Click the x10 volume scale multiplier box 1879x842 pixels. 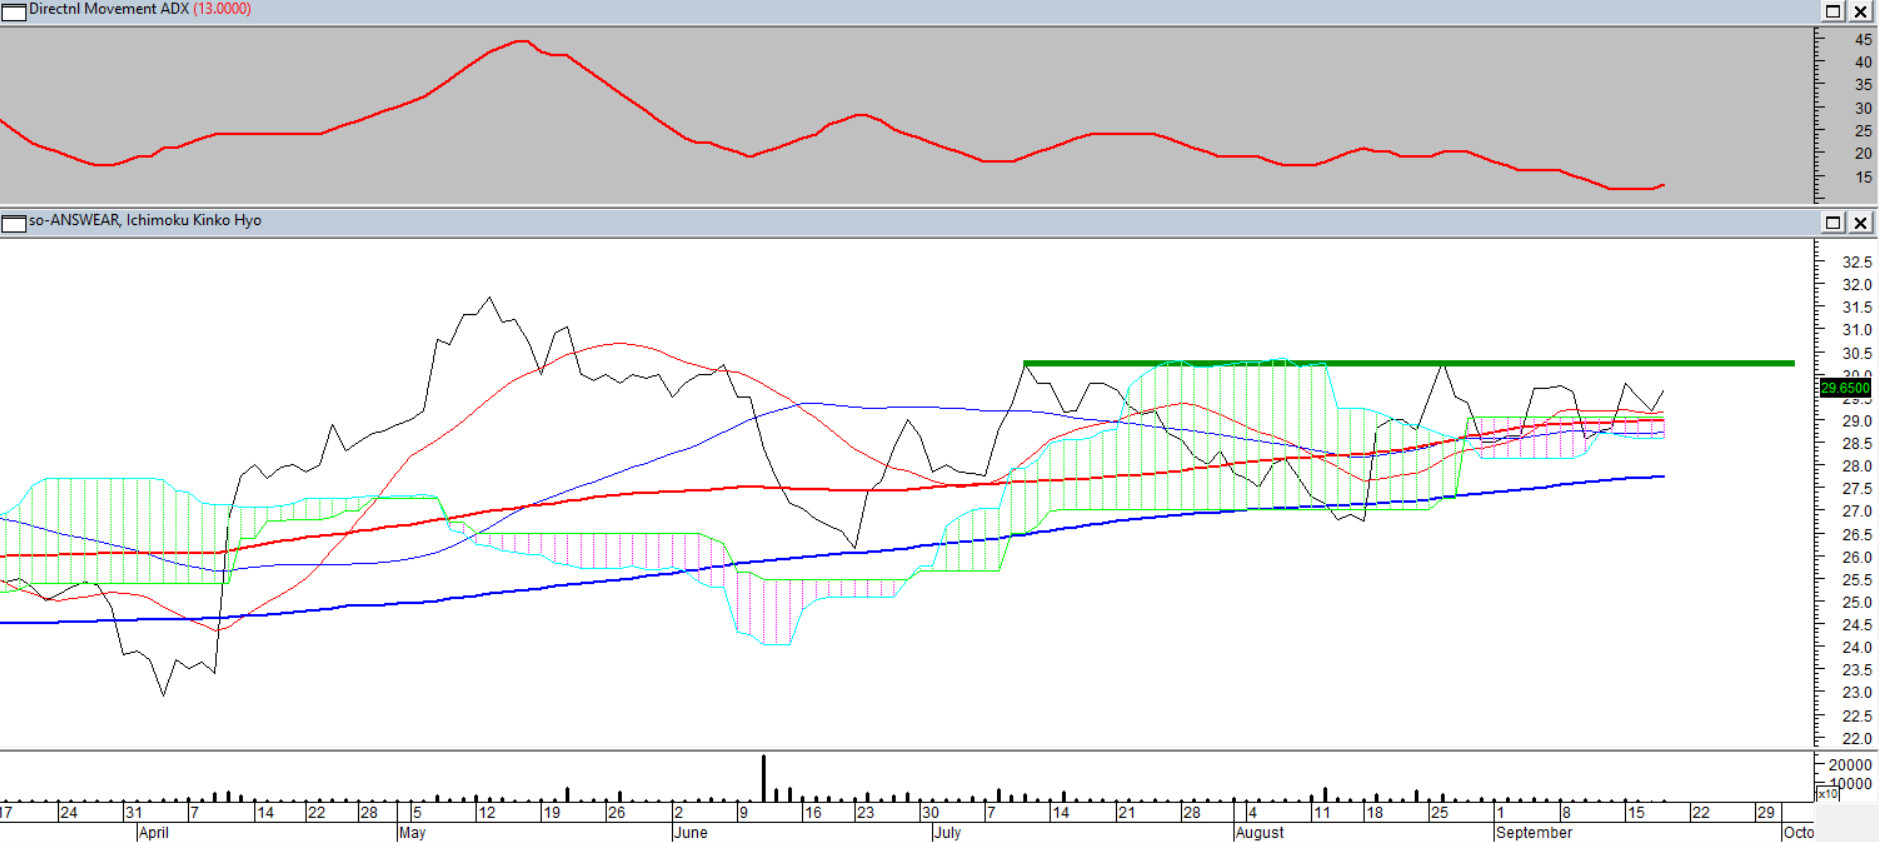(1827, 793)
